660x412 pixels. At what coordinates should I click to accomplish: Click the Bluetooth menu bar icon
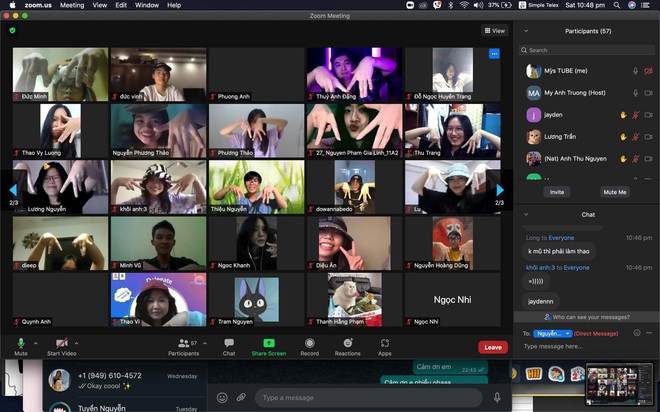coord(450,5)
